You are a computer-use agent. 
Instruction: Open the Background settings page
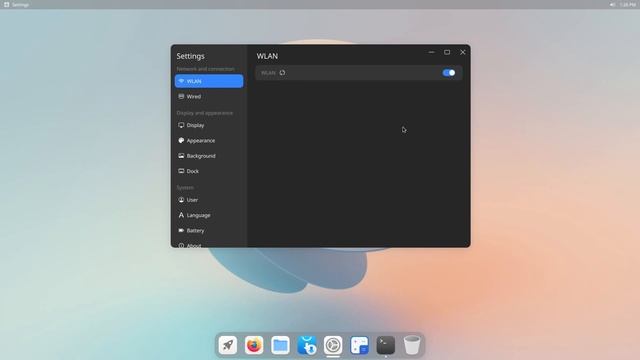click(x=209, y=156)
